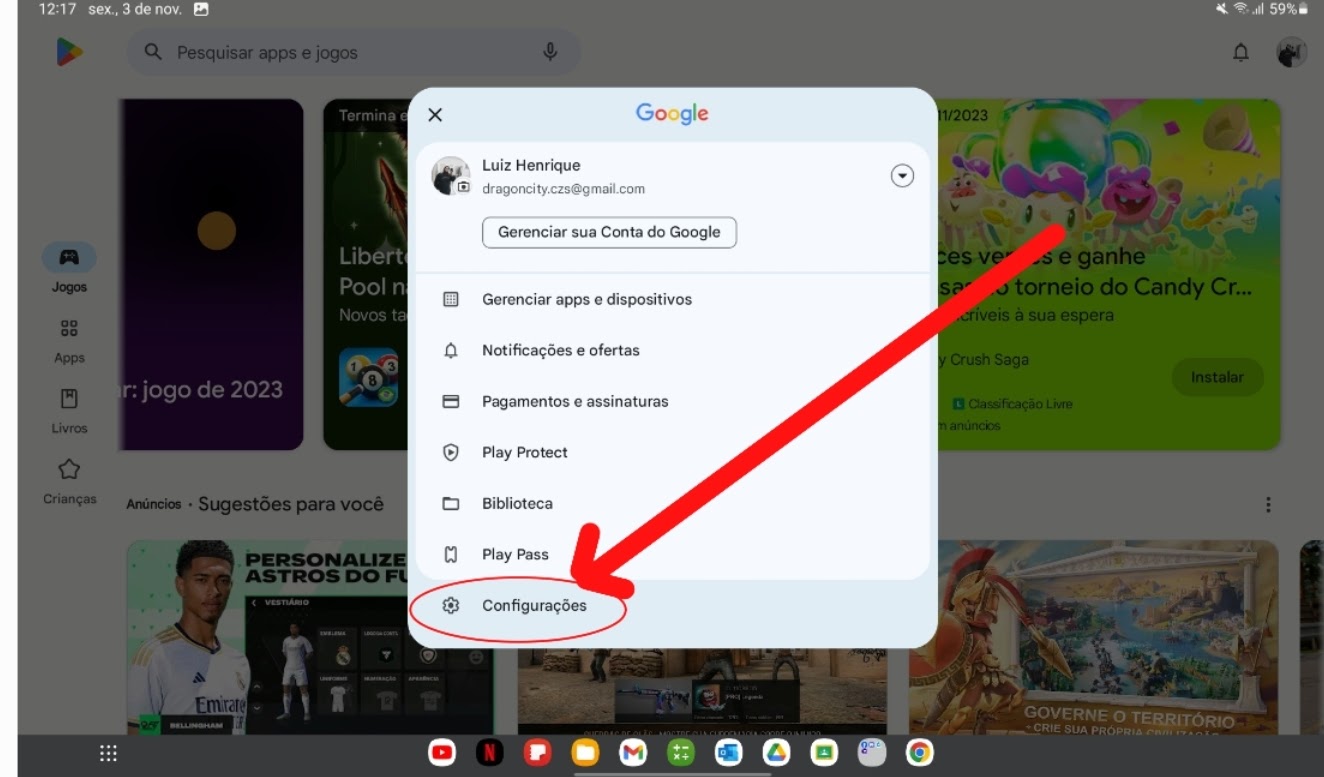Launch Chrome from the taskbar
1324x777 pixels.
920,753
